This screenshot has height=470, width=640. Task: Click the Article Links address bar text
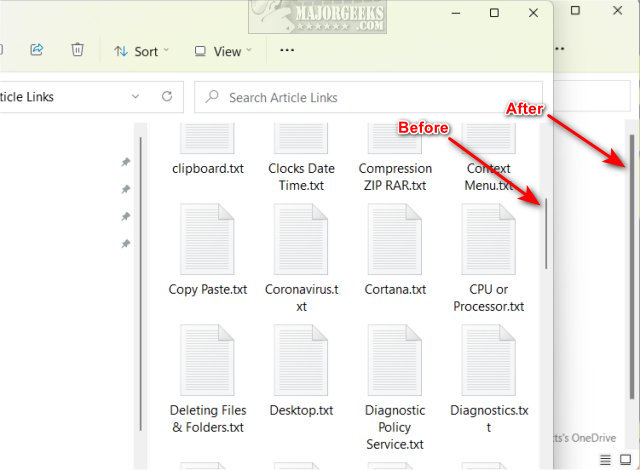[27, 97]
